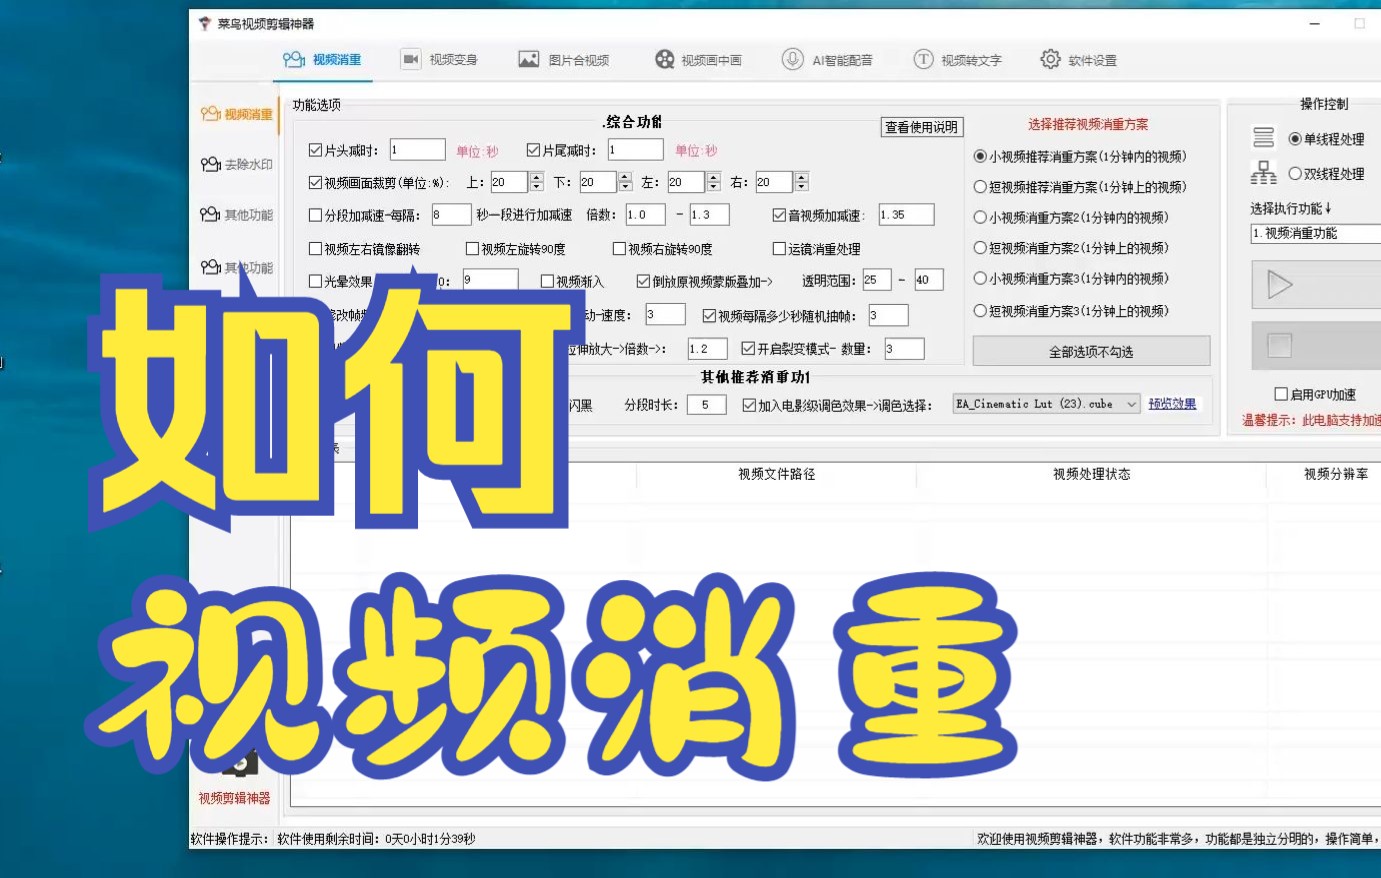Click the AI智能配音 microphone icon
This screenshot has height=878, width=1381.
pyautogui.click(x=793, y=59)
